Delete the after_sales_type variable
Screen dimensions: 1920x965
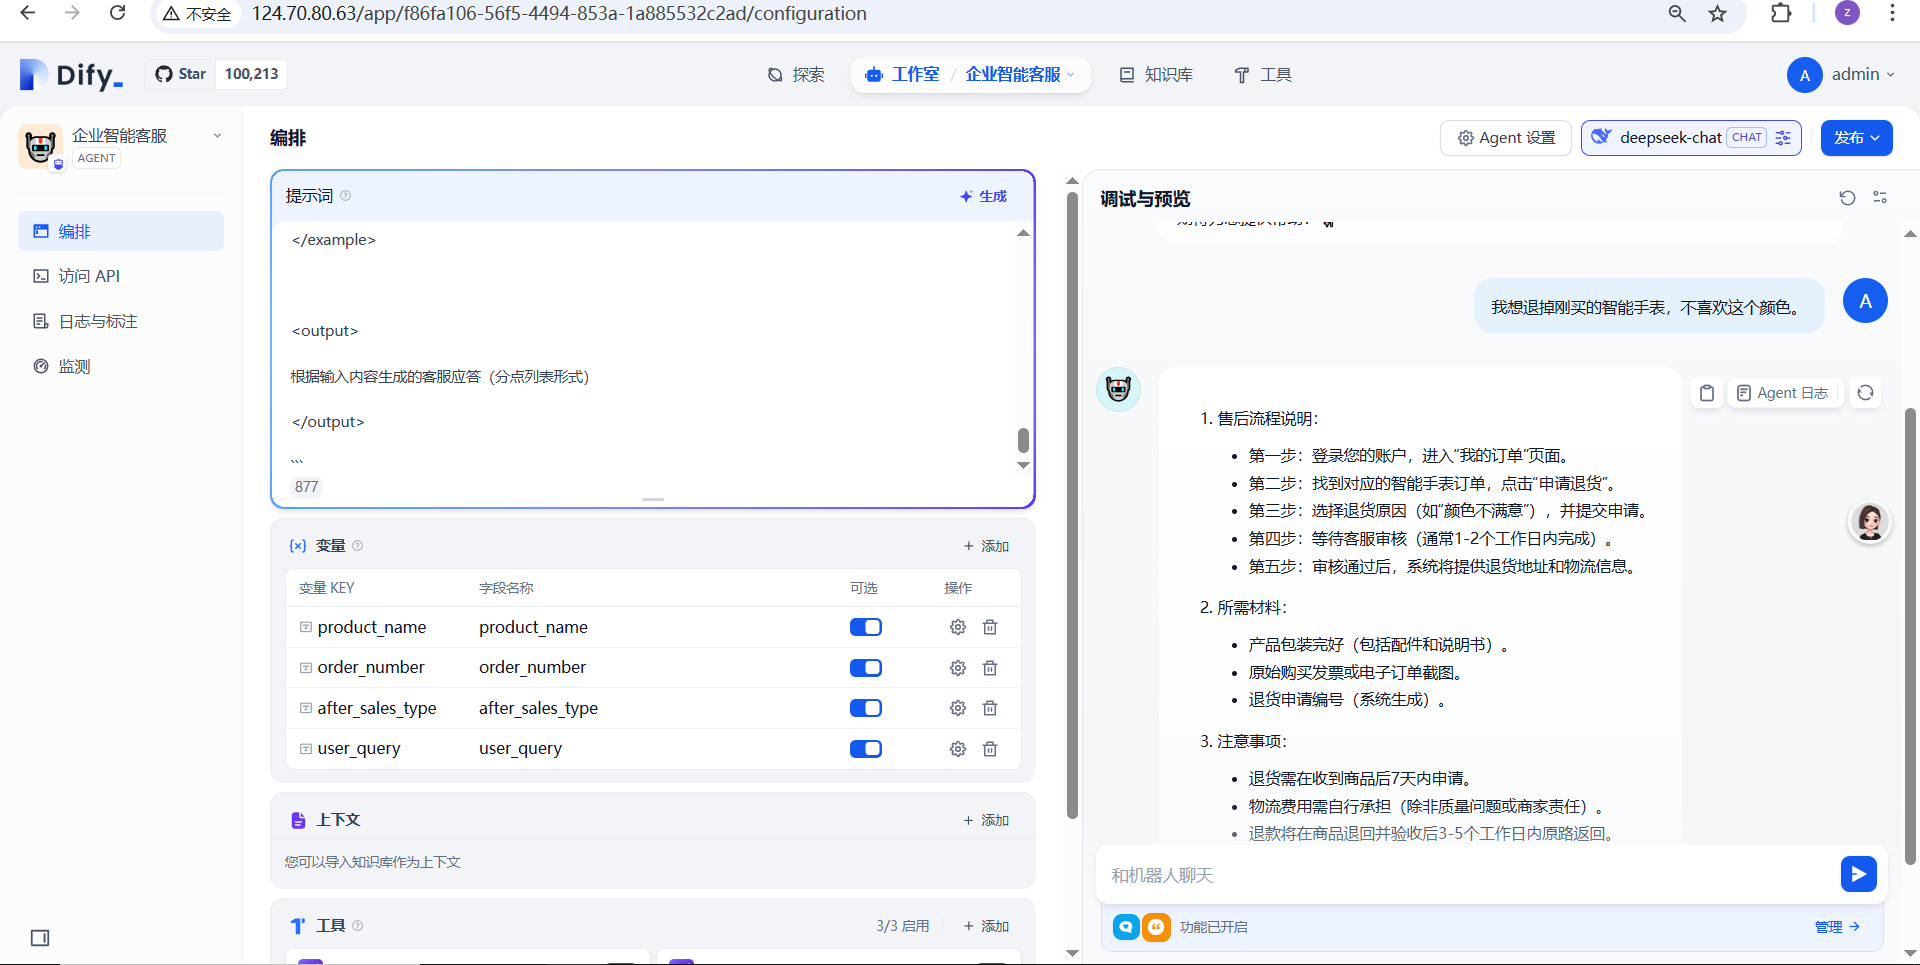990,708
